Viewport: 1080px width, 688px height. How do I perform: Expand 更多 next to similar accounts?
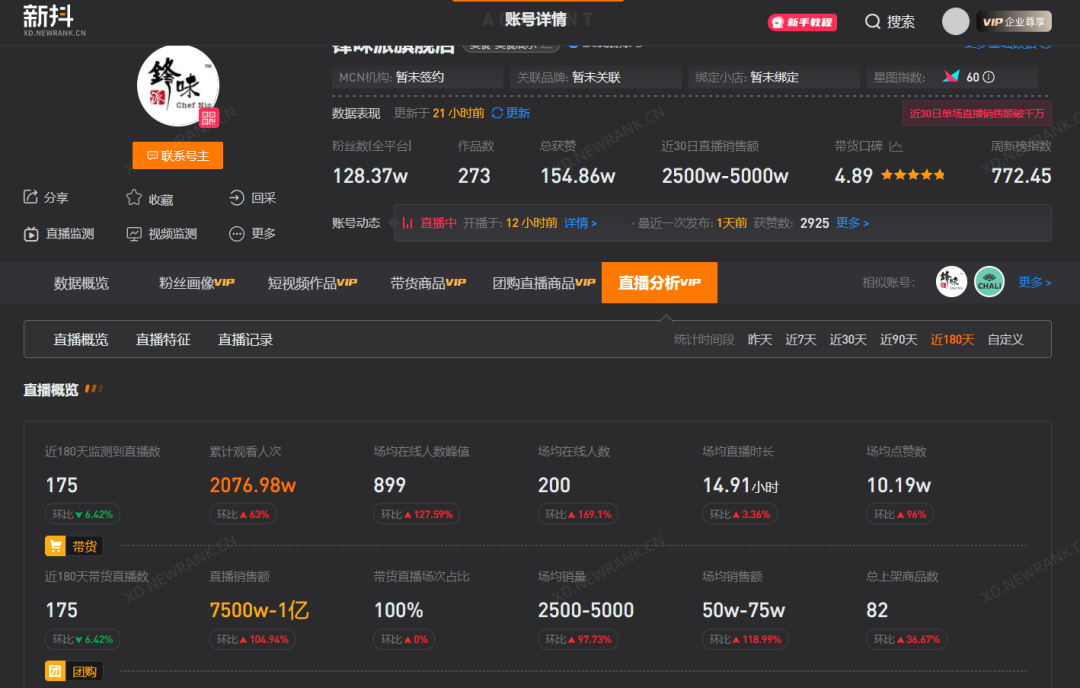click(1035, 281)
